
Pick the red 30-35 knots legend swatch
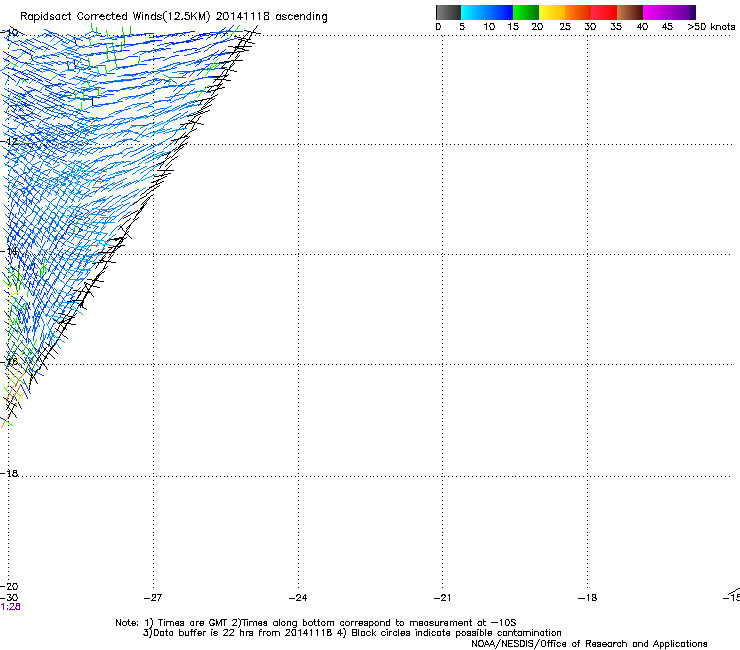tap(604, 12)
